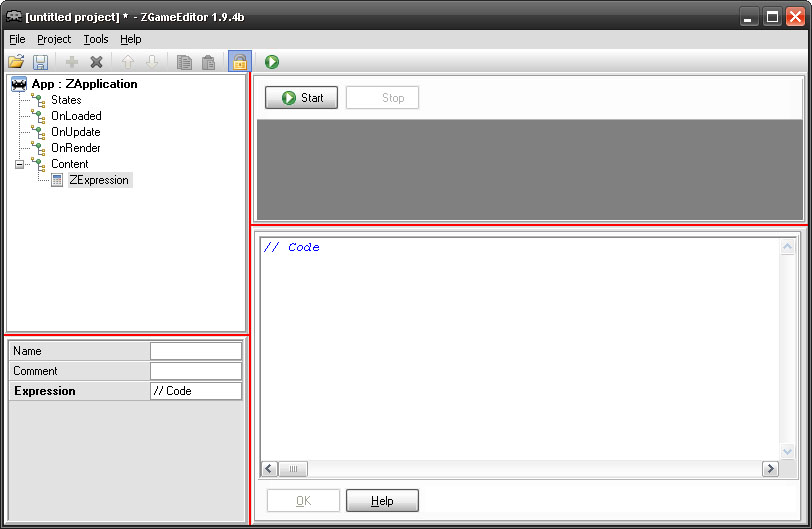Screen dimensions: 812x529
Task: Click the Name property label
Action: coord(27,351)
